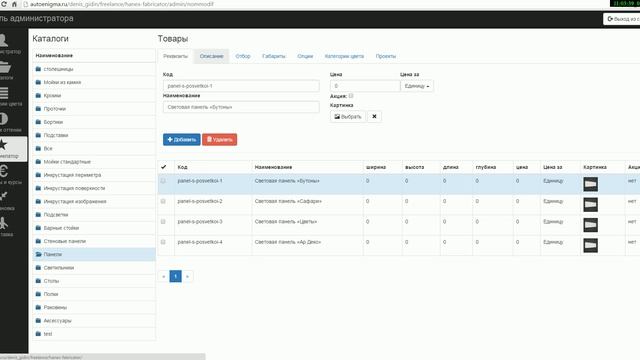Open thumbnail of Световая панель «Ар Деко» row

coord(591,245)
